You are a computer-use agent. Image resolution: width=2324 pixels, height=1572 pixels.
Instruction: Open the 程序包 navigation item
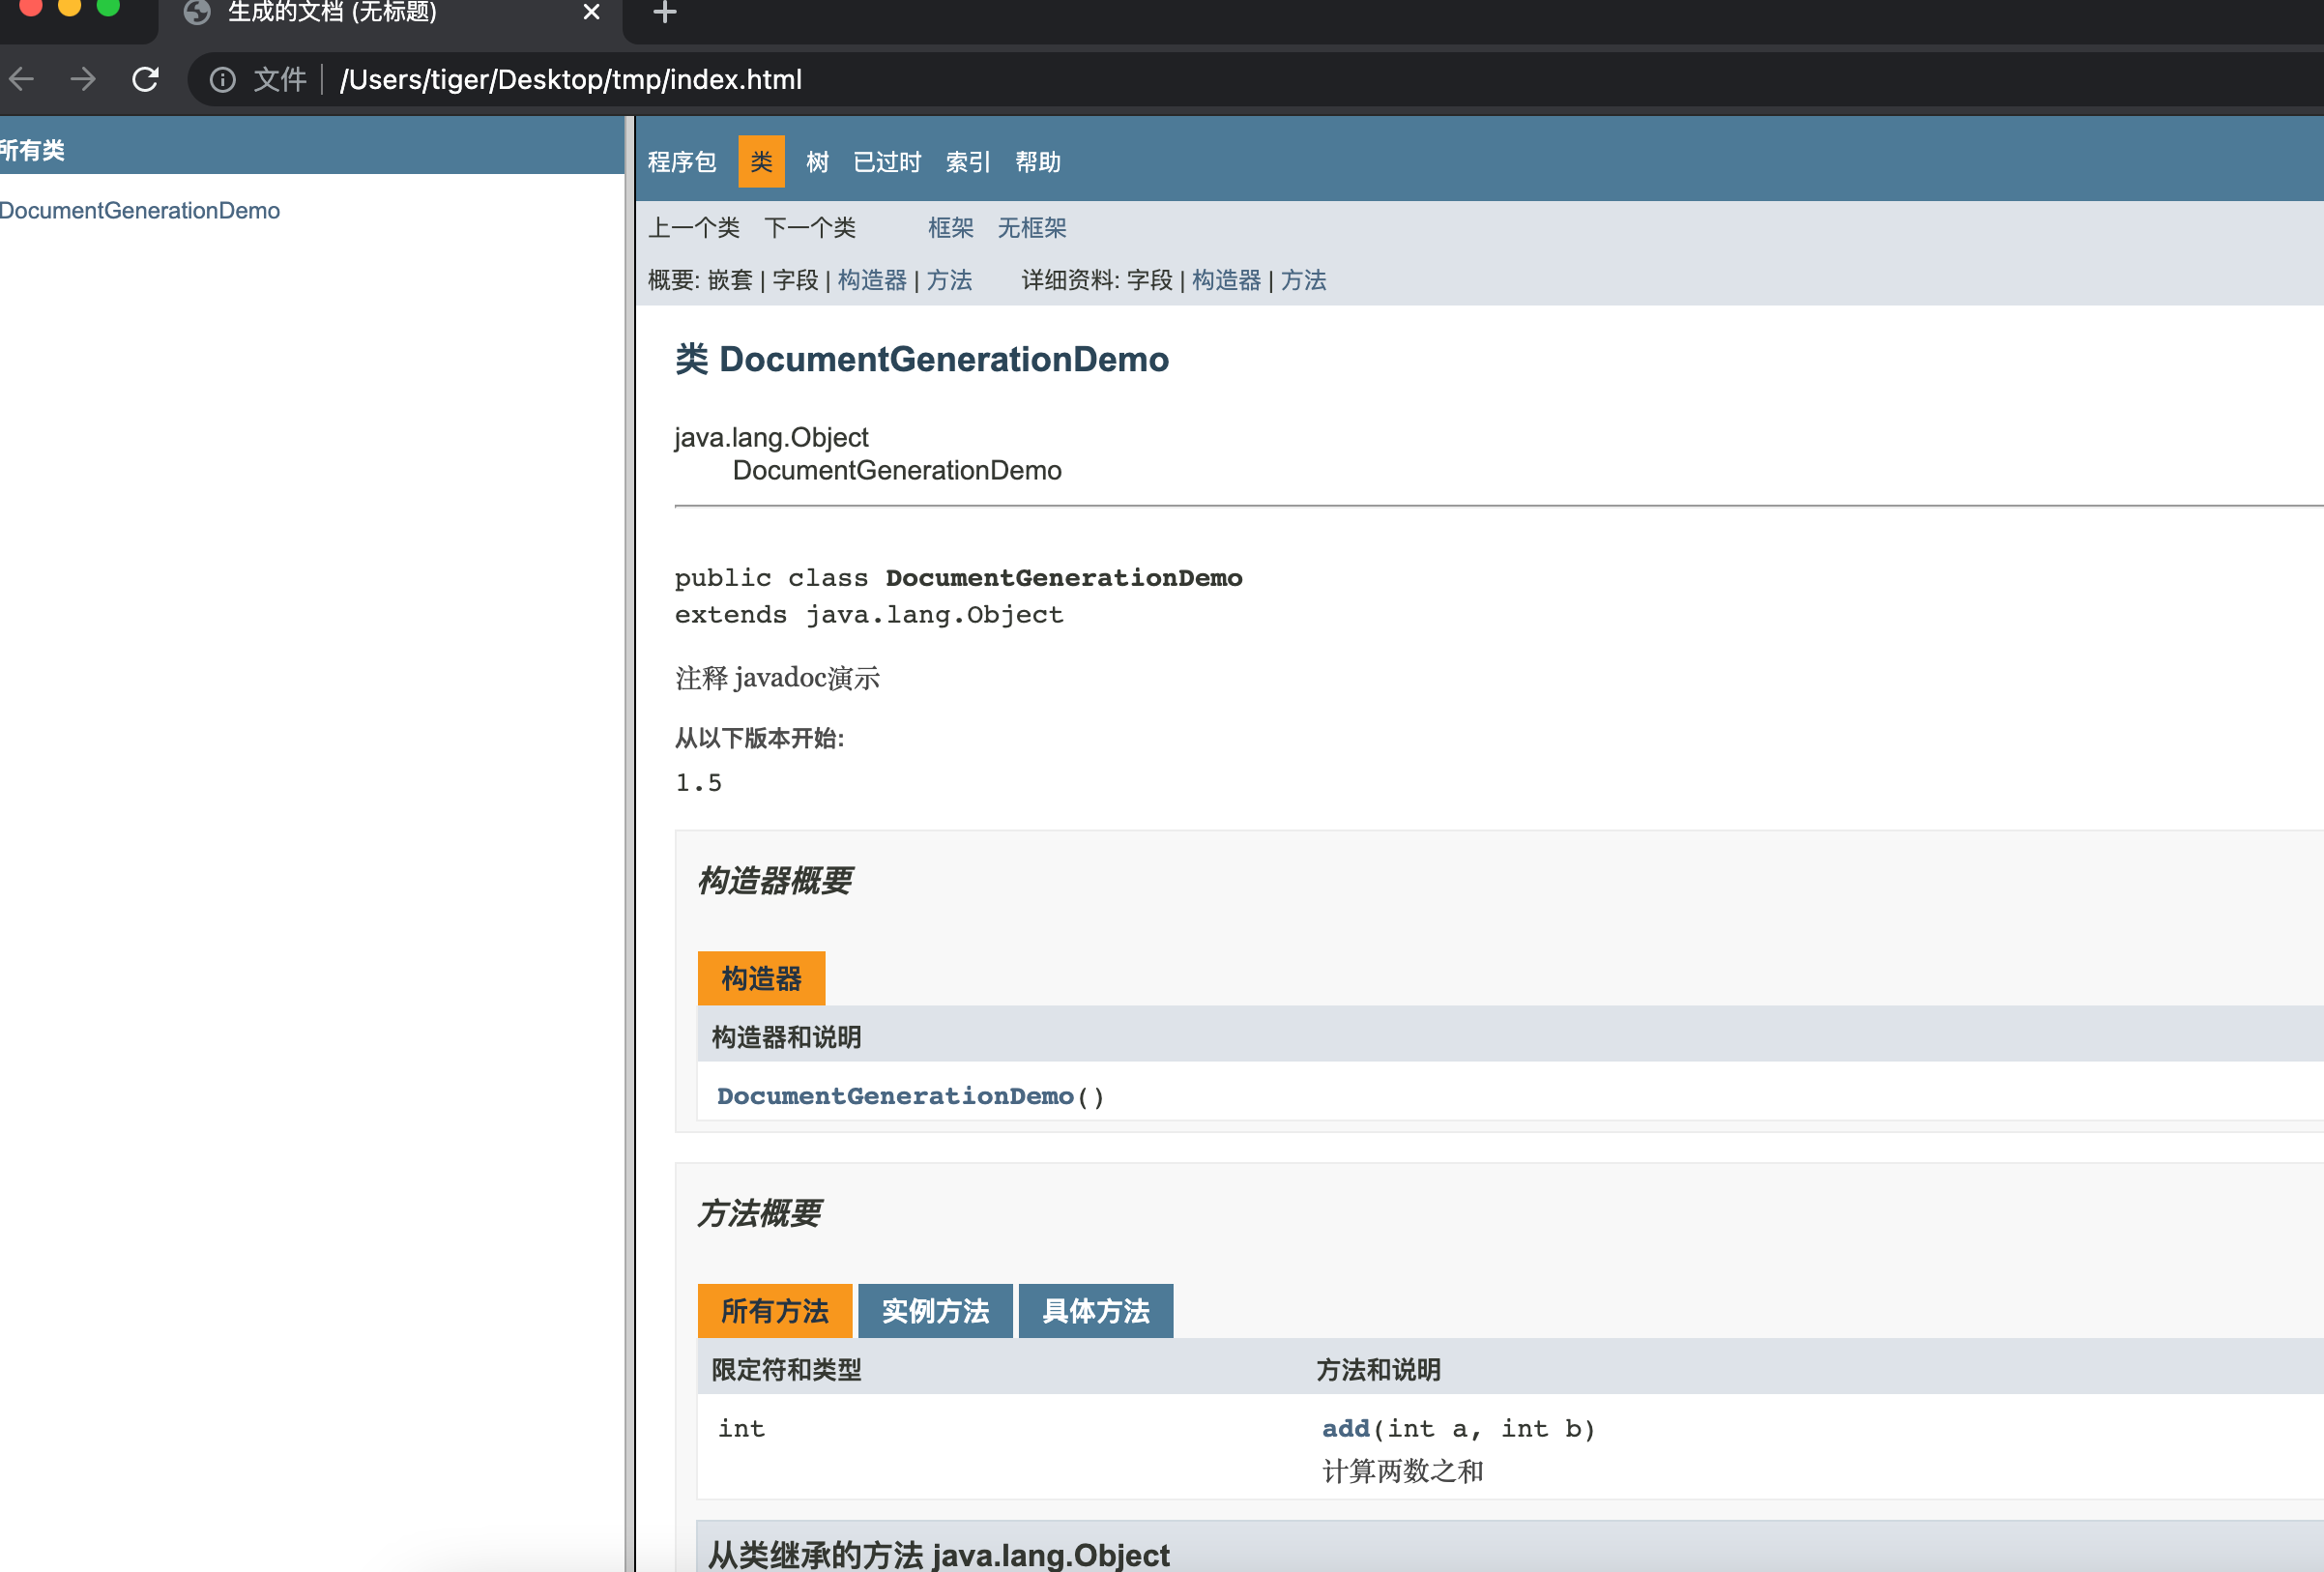pos(682,162)
